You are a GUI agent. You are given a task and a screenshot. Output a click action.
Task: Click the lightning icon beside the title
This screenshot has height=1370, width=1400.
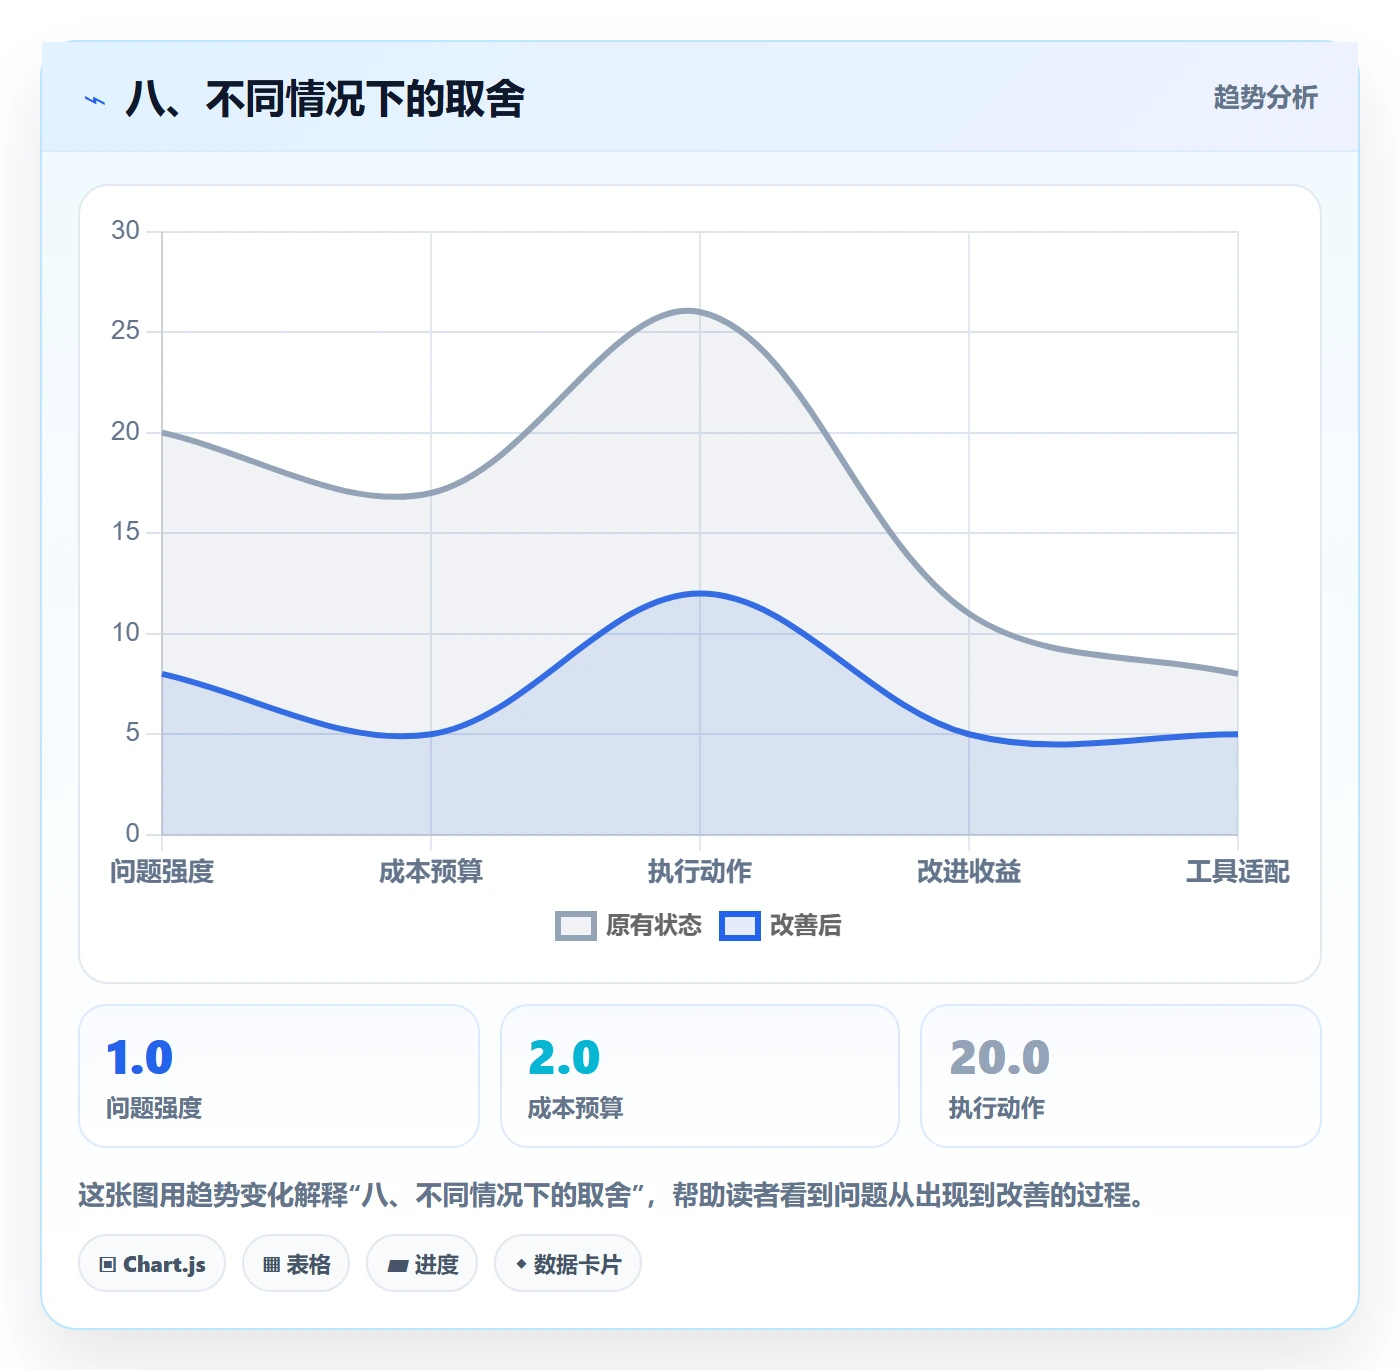pyautogui.click(x=95, y=100)
